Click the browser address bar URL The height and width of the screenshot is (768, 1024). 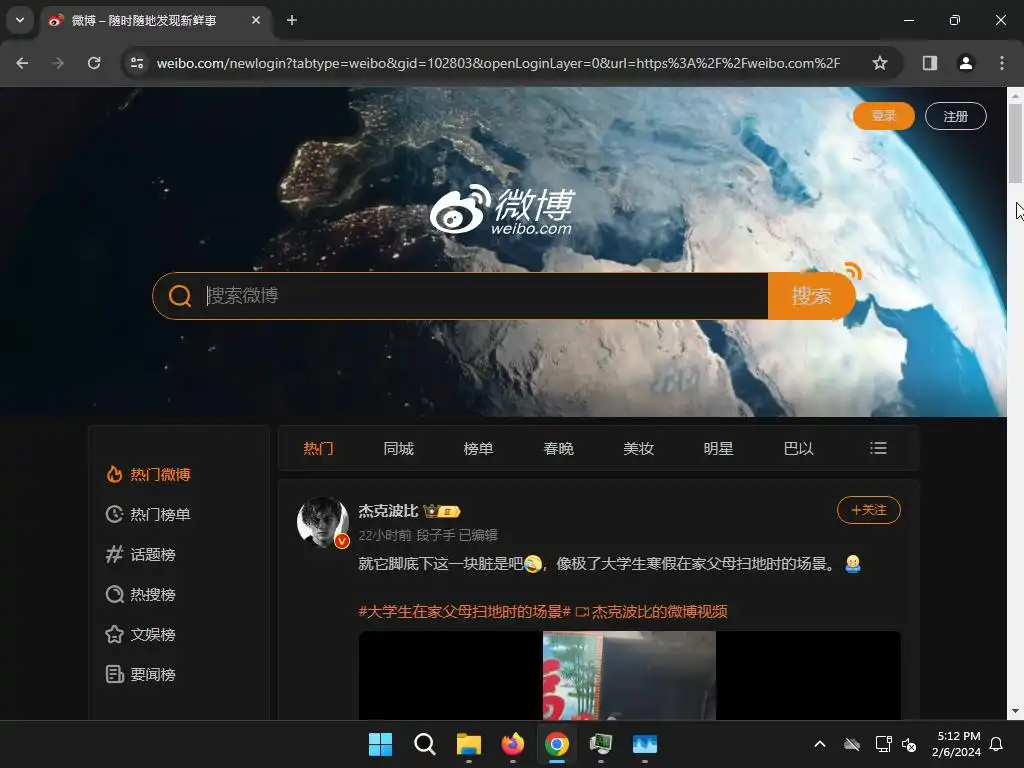(498, 63)
